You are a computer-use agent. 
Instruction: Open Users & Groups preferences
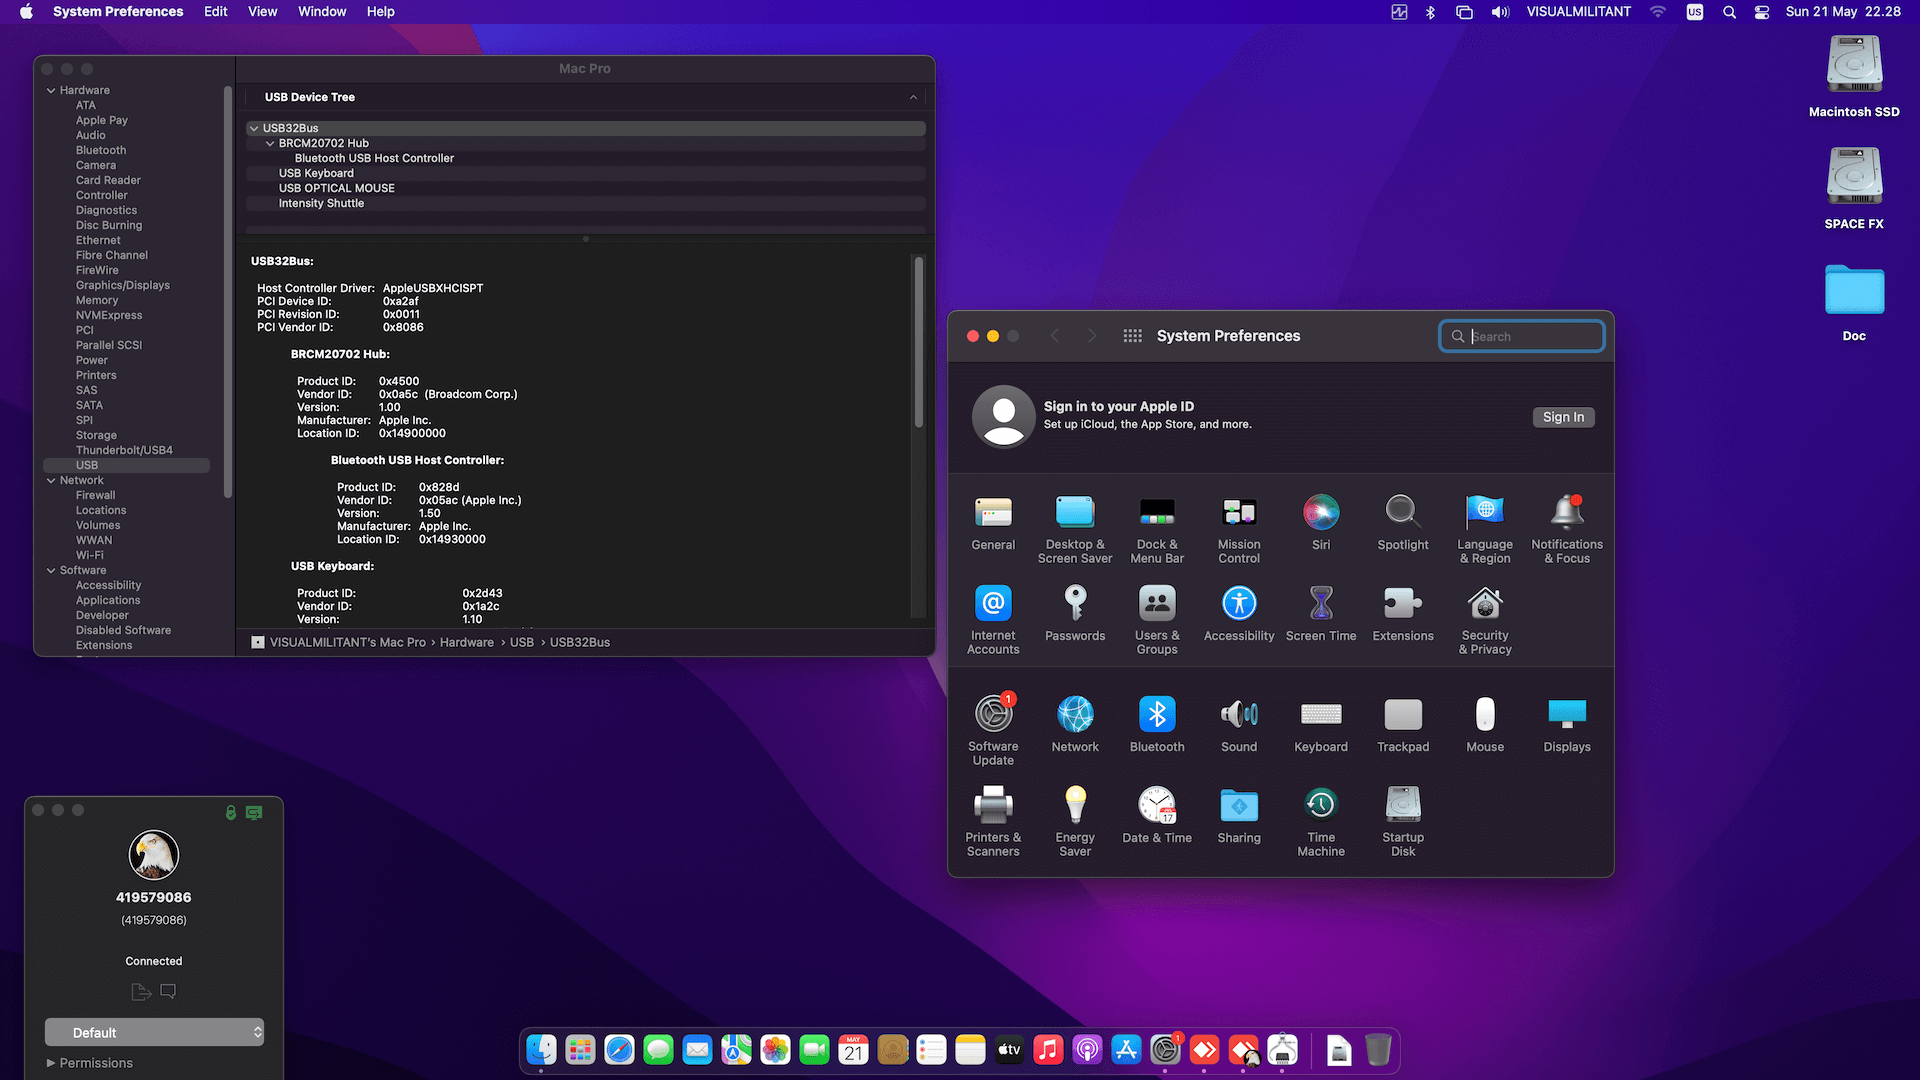(x=1157, y=620)
